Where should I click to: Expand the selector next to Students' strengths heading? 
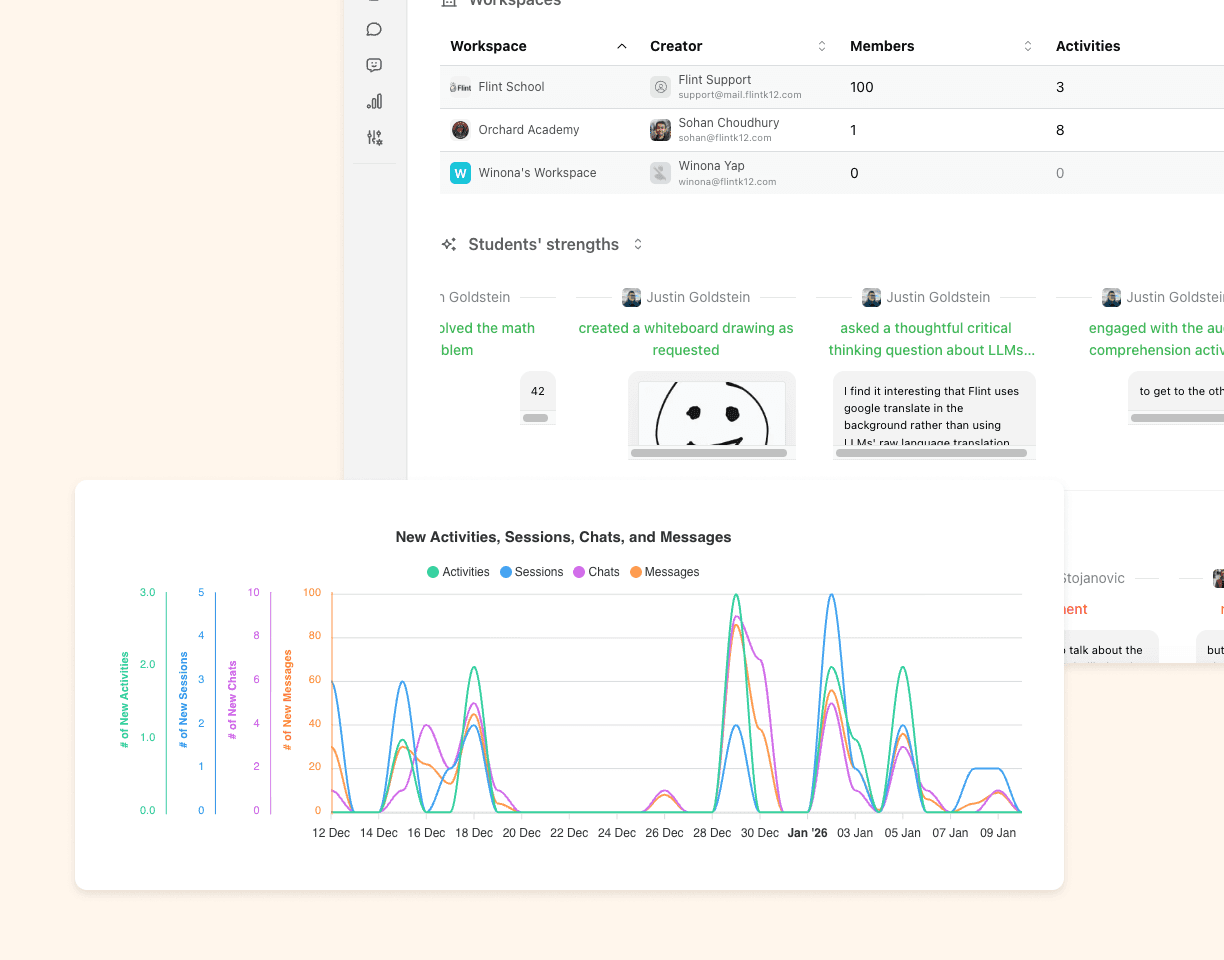[x=638, y=243]
